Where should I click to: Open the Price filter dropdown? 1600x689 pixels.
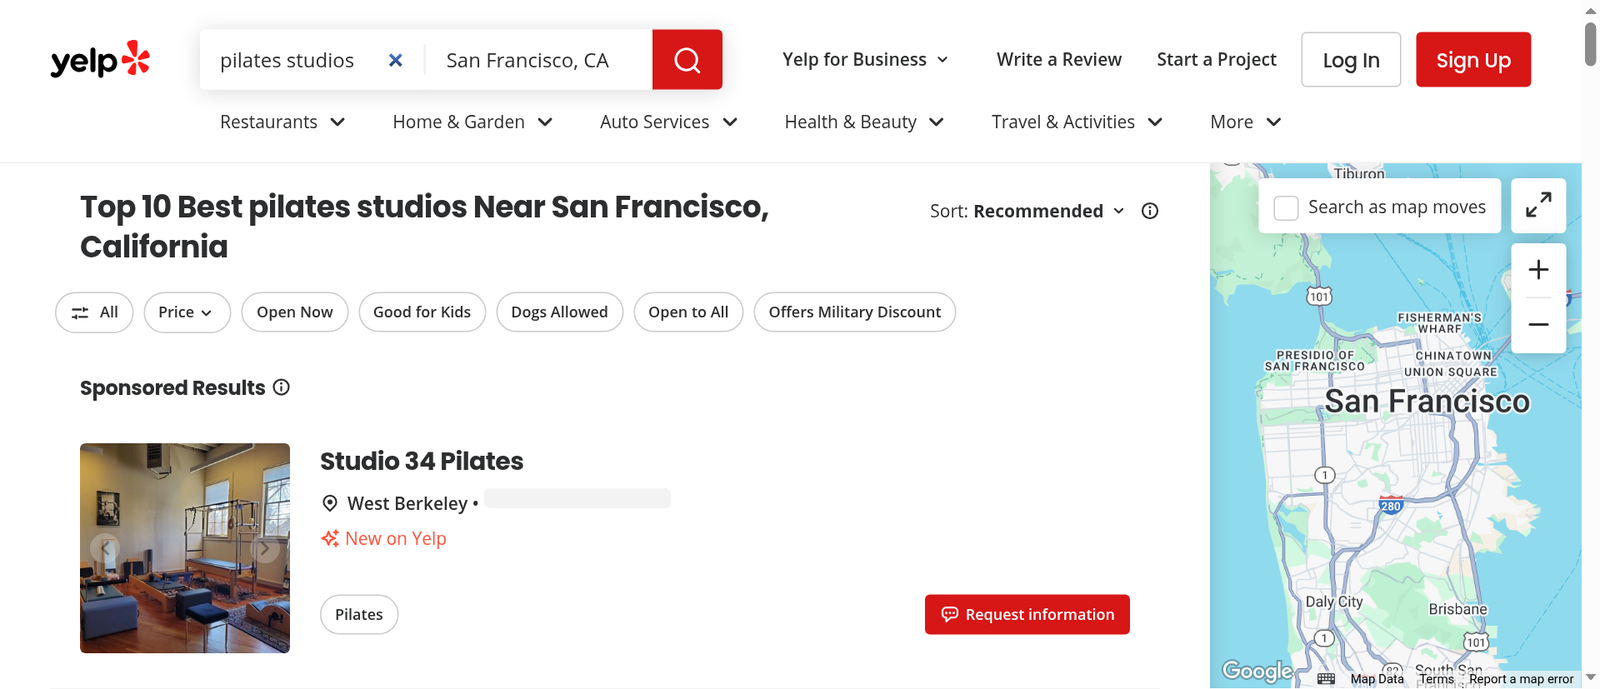point(187,312)
